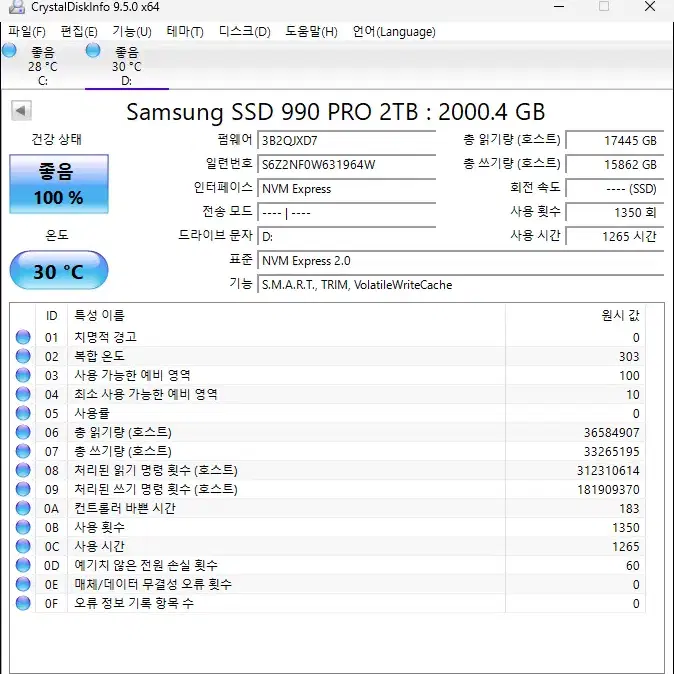This screenshot has width=674, height=674.
Task: Click status orb for 03 사용 가능한 예비 영역
Action: (23, 375)
